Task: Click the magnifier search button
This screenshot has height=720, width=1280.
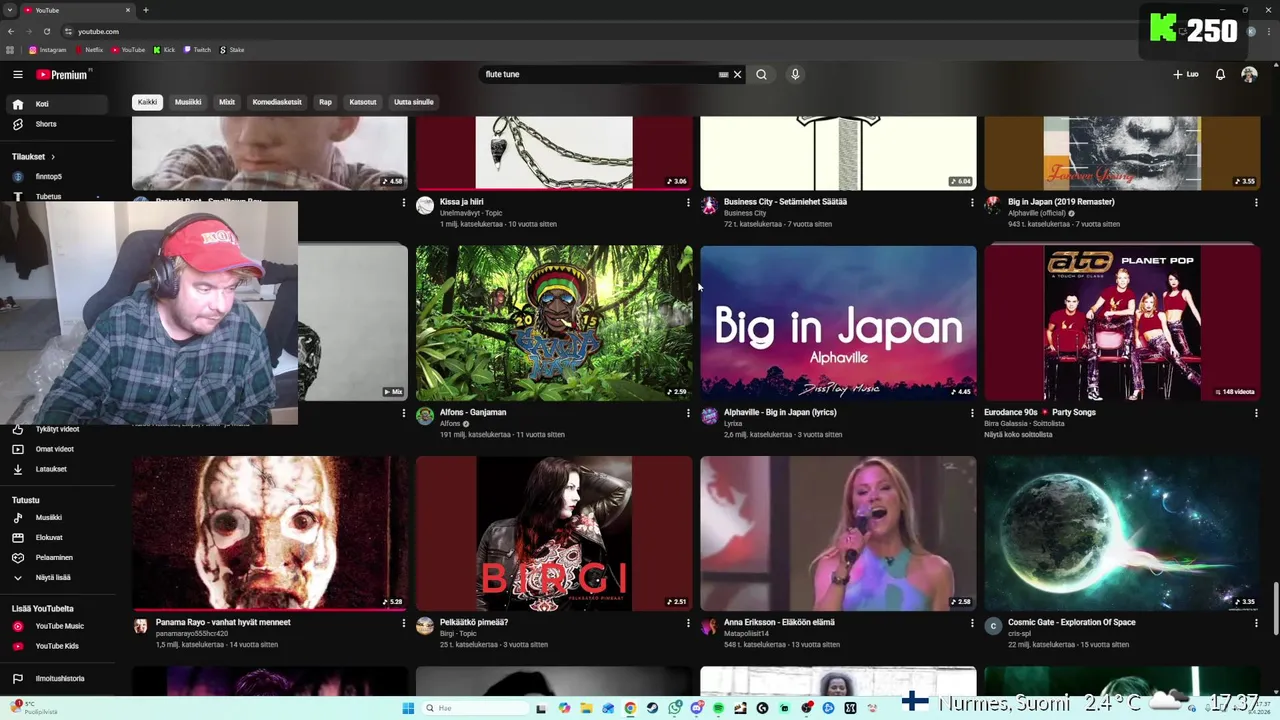Action: pos(761,74)
